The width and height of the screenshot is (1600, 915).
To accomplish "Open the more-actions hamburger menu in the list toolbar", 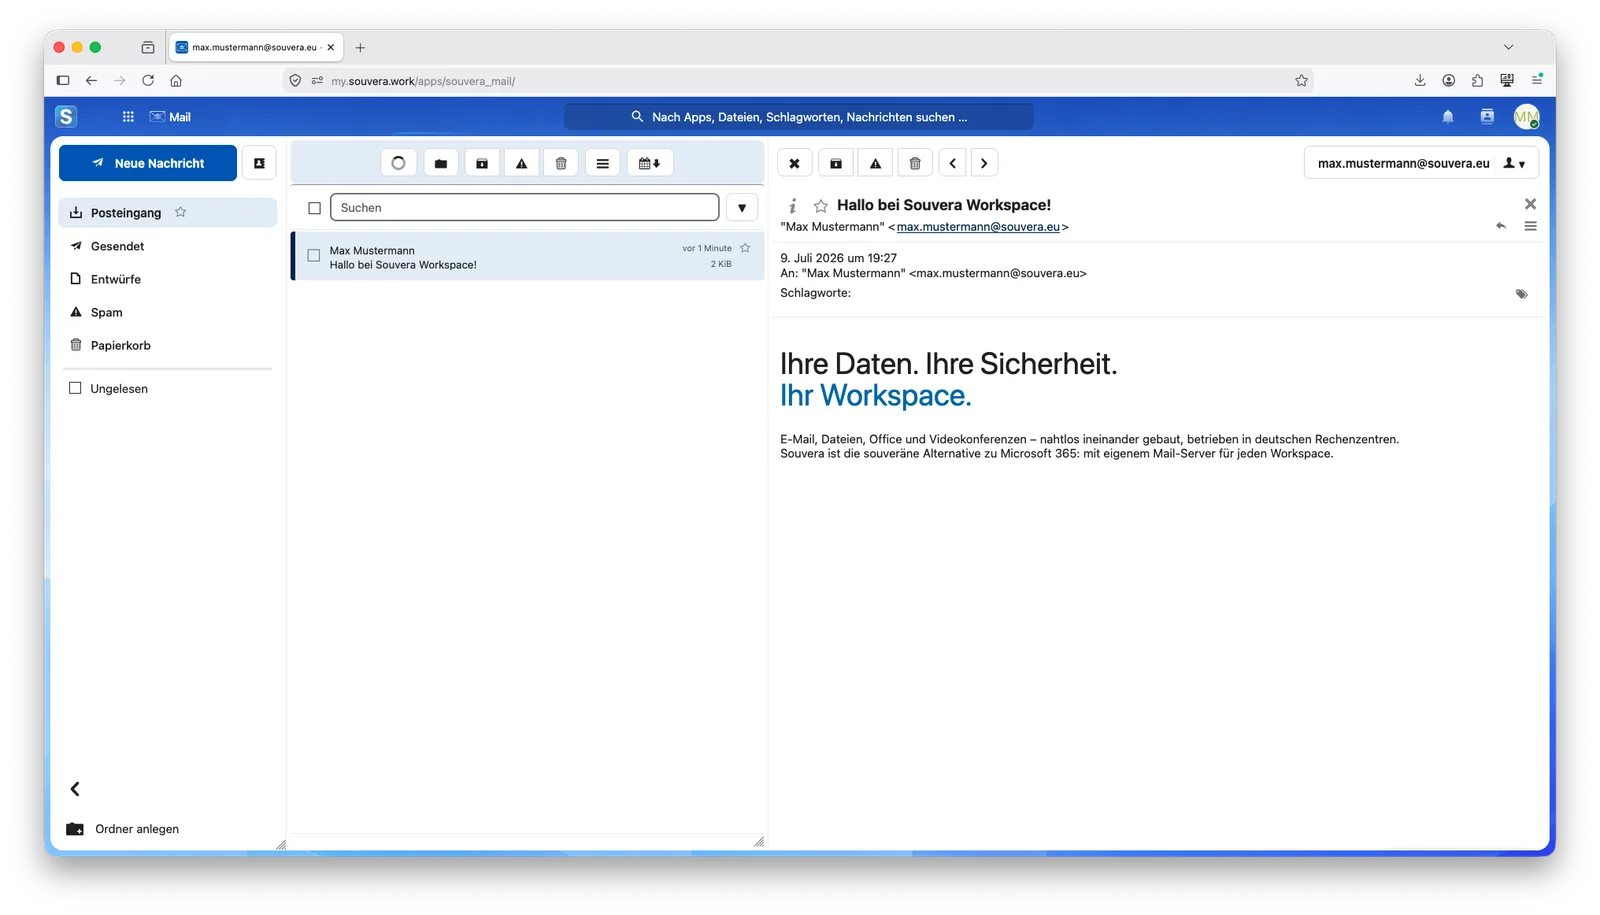I will pos(602,163).
